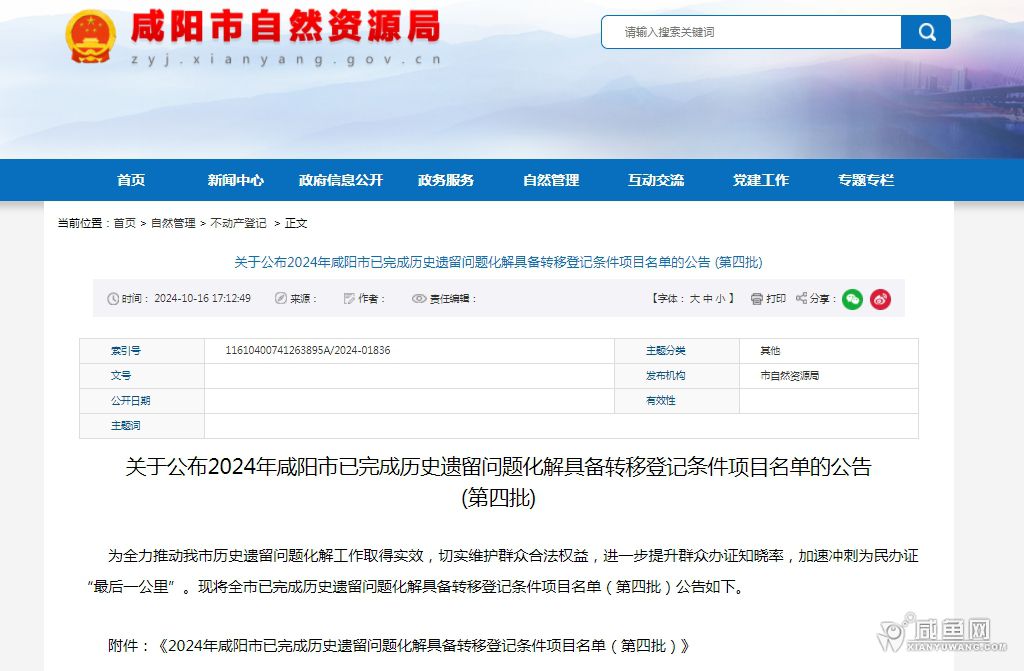1024x671 pixels.
Task: Set font size to 中
Action: [707, 299]
